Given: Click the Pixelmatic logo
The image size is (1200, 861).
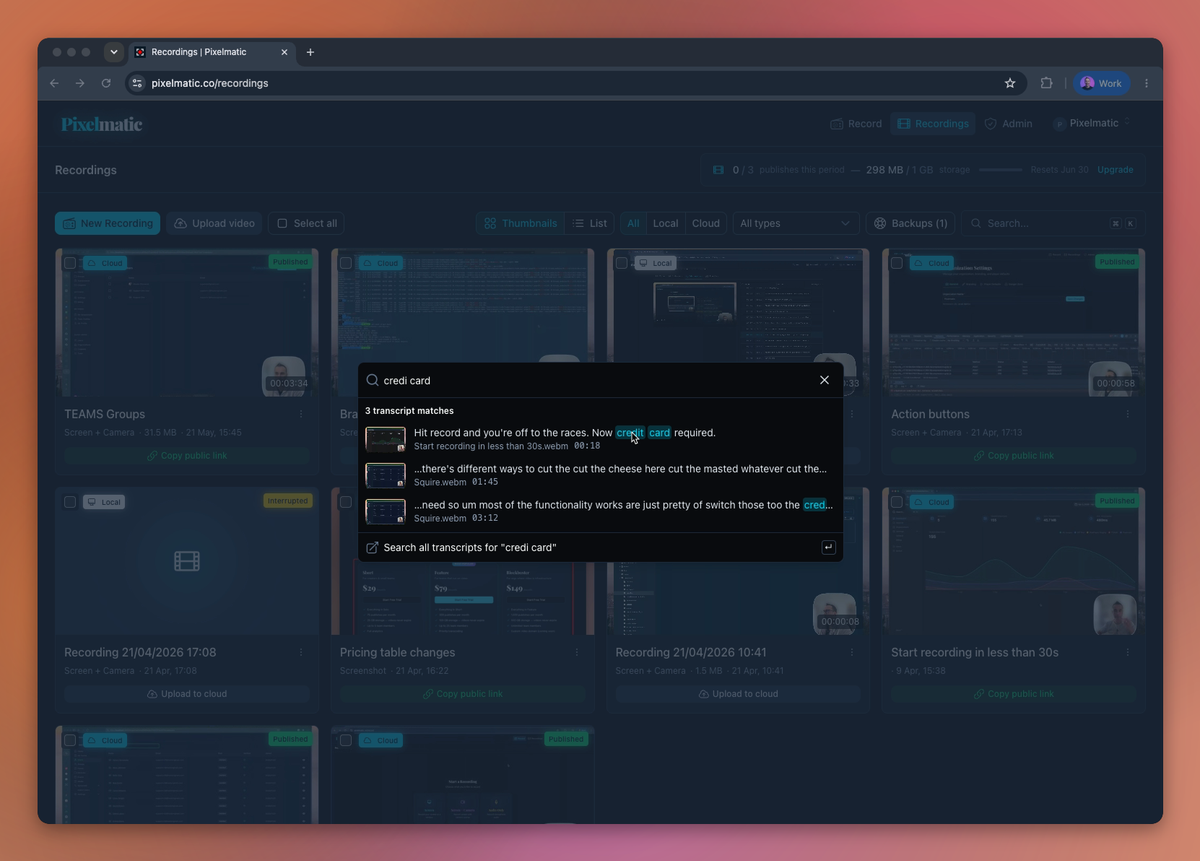Looking at the screenshot, I should click(x=102, y=124).
